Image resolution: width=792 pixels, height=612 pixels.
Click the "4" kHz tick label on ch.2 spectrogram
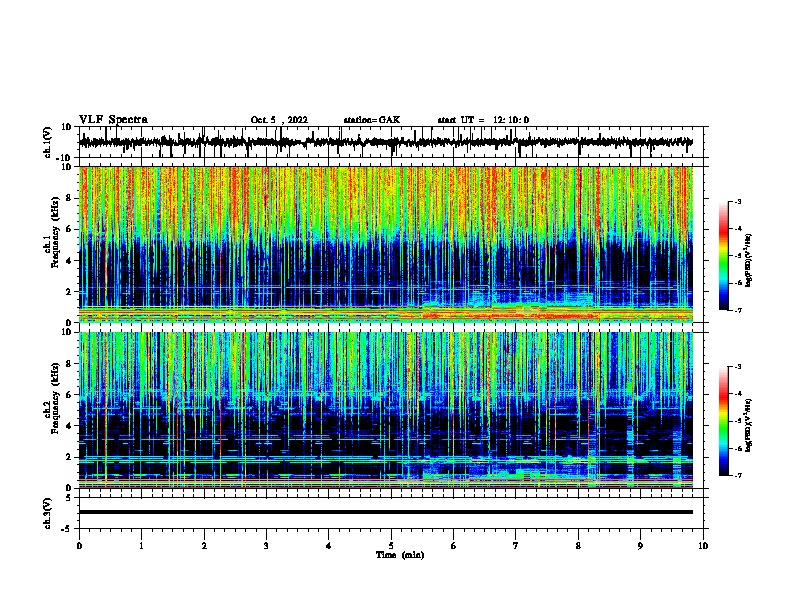pos(70,426)
